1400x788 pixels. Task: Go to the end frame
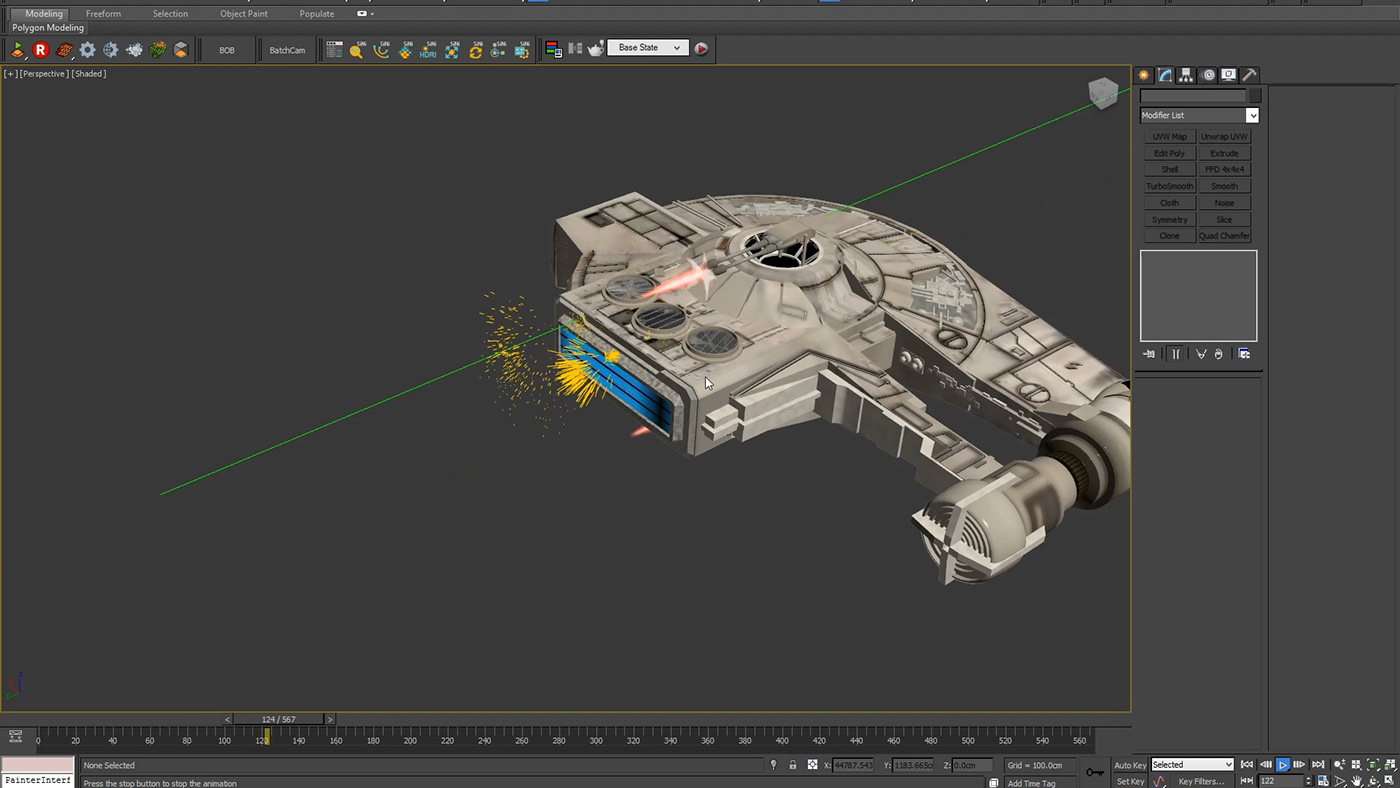pyautogui.click(x=1318, y=765)
